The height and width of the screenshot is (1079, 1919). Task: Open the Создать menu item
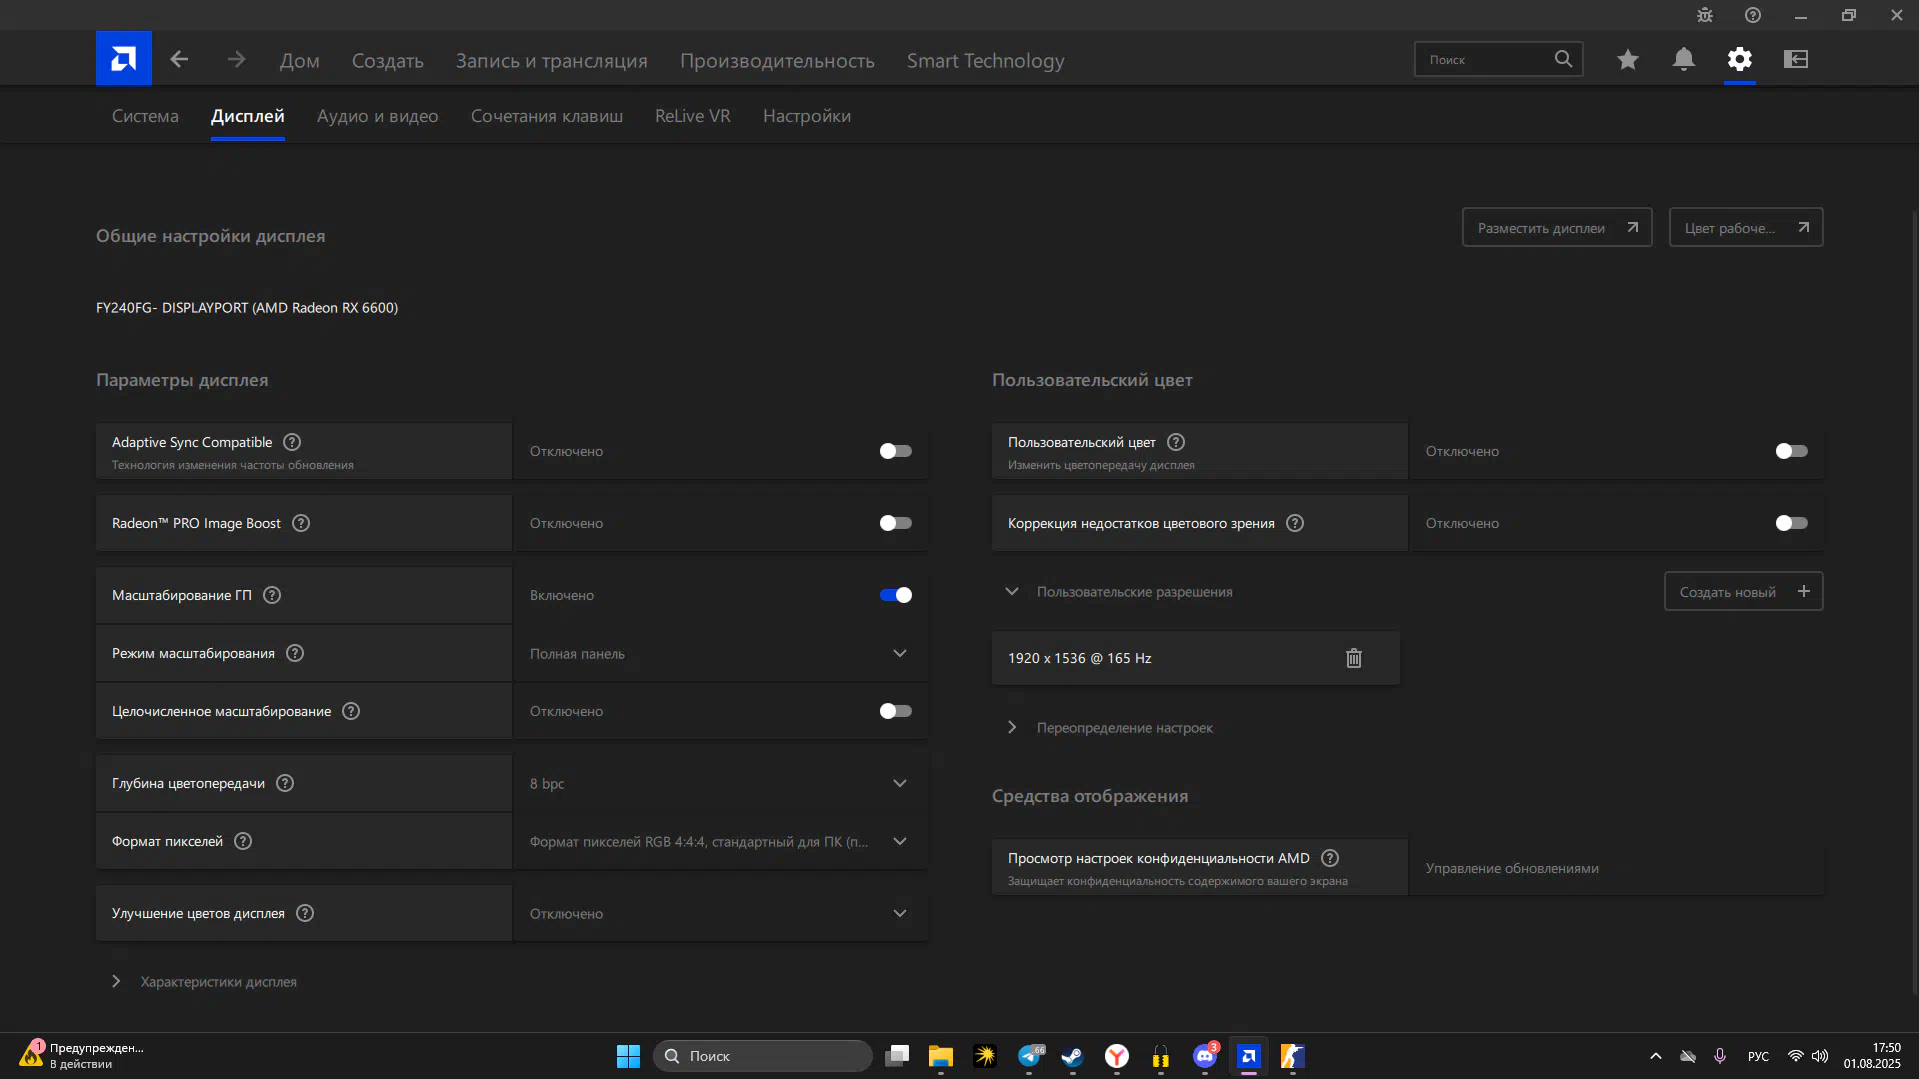(x=388, y=60)
